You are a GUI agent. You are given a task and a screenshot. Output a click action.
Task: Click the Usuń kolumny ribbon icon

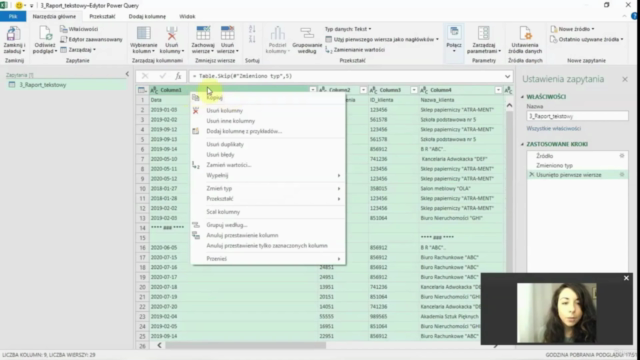pyautogui.click(x=171, y=34)
